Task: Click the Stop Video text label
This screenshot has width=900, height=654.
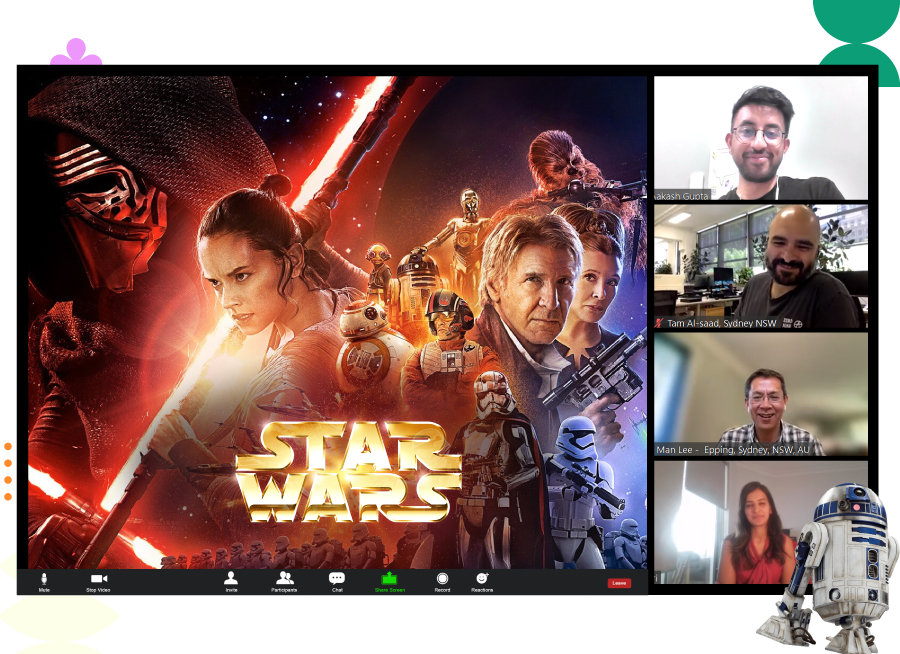Action: click(96, 590)
